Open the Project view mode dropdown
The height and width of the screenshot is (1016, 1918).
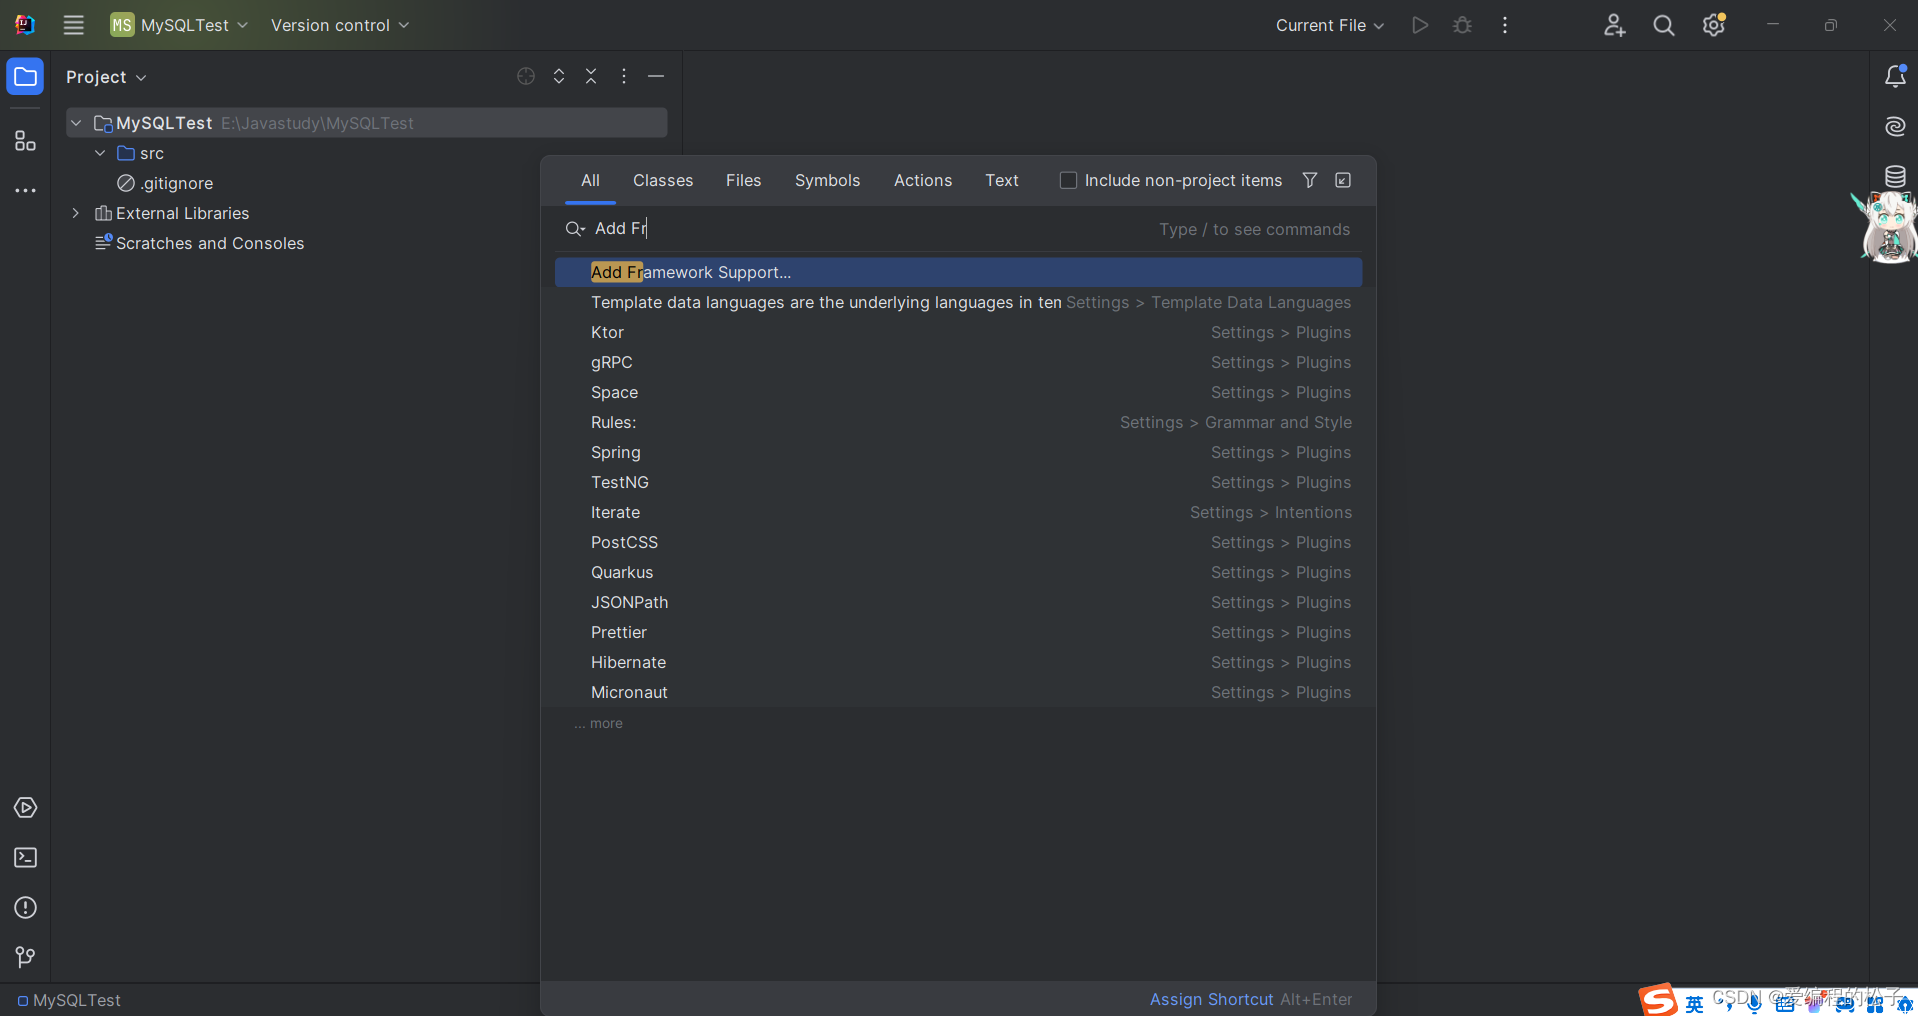coord(106,77)
